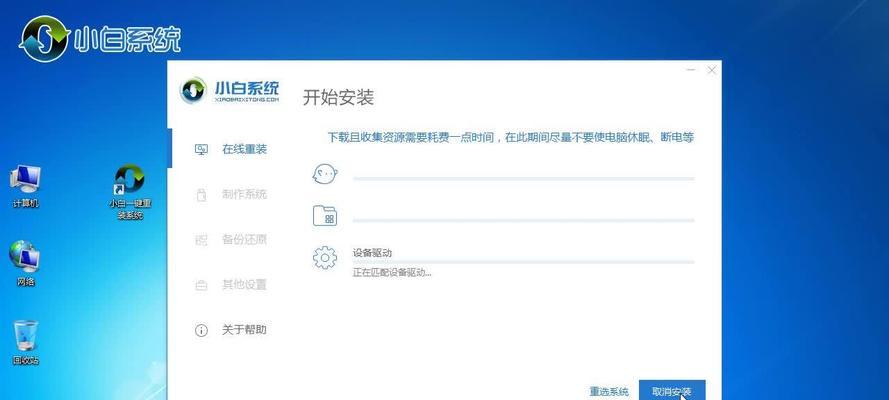Screen dimensions: 889x400
Task: Click the second progress bar beside folder
Action: pyautogui.click(x=523, y=220)
